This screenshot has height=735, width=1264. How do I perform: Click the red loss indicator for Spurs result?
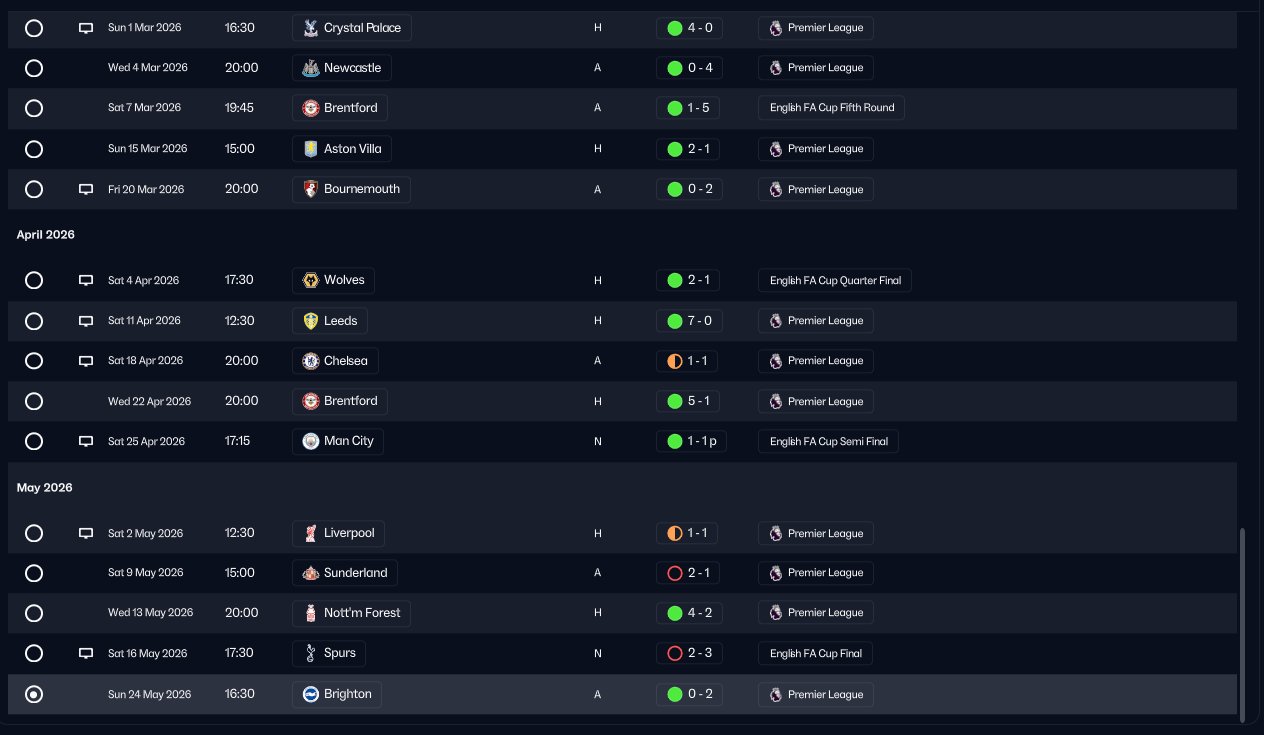(x=674, y=654)
